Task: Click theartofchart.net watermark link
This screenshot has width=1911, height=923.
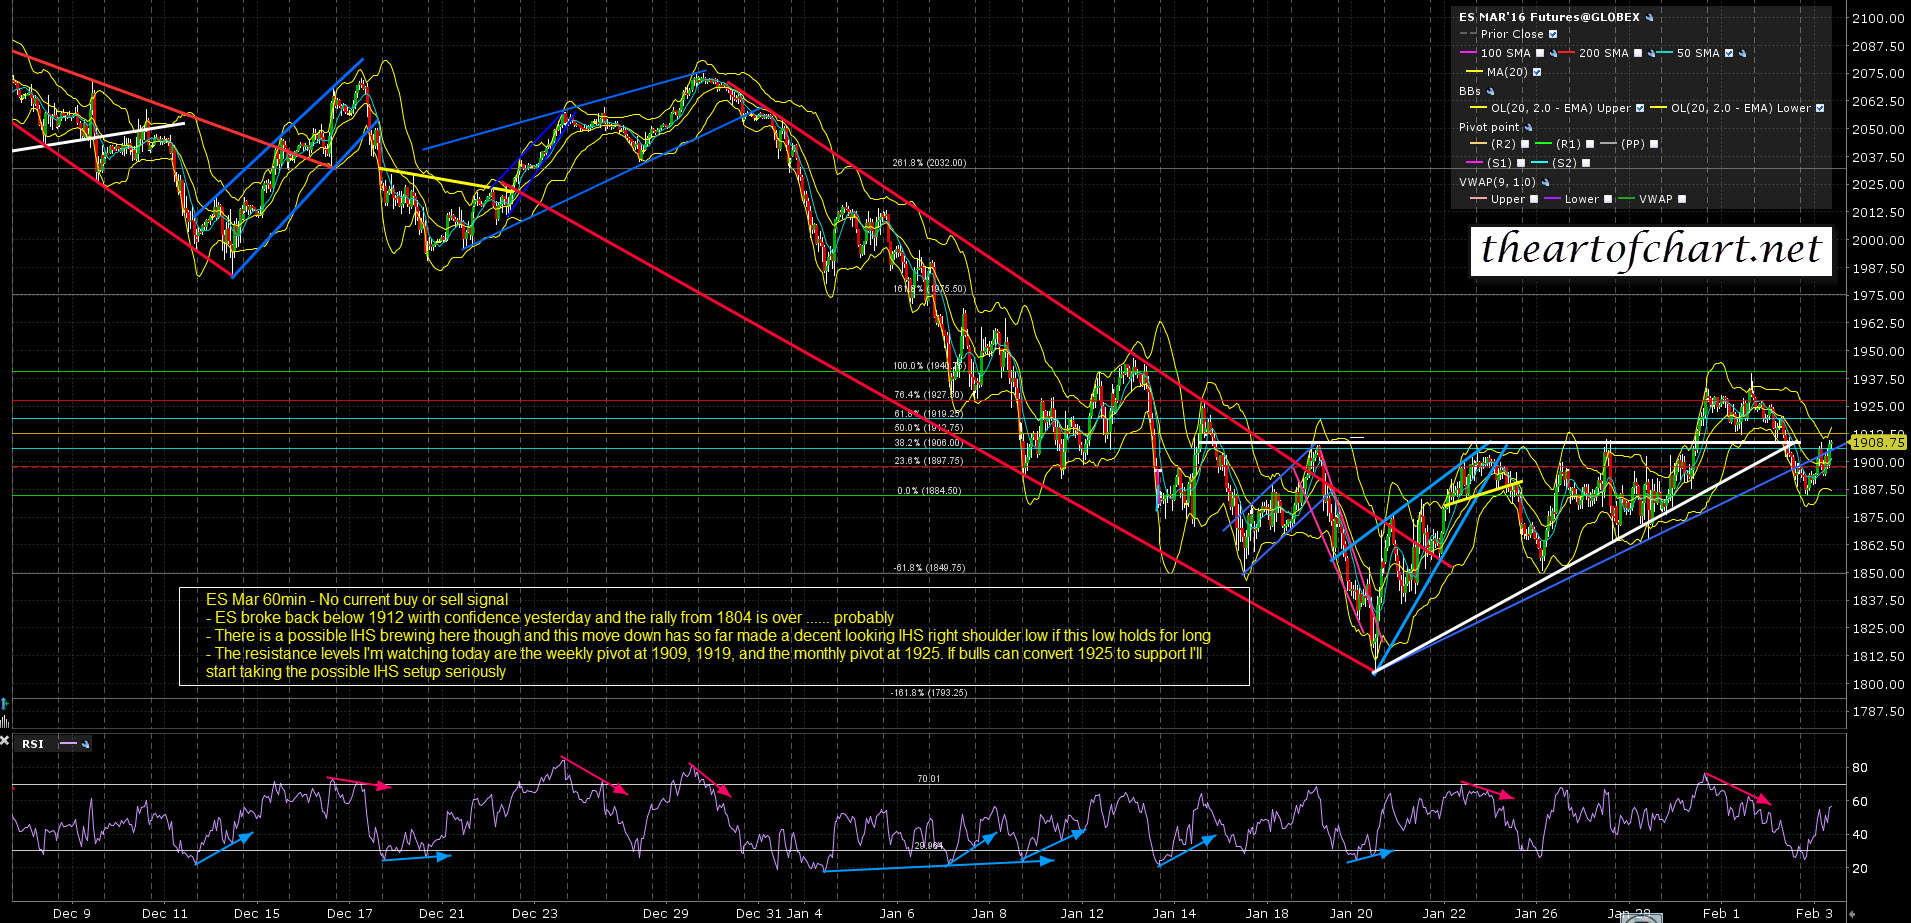Action: pos(1650,250)
